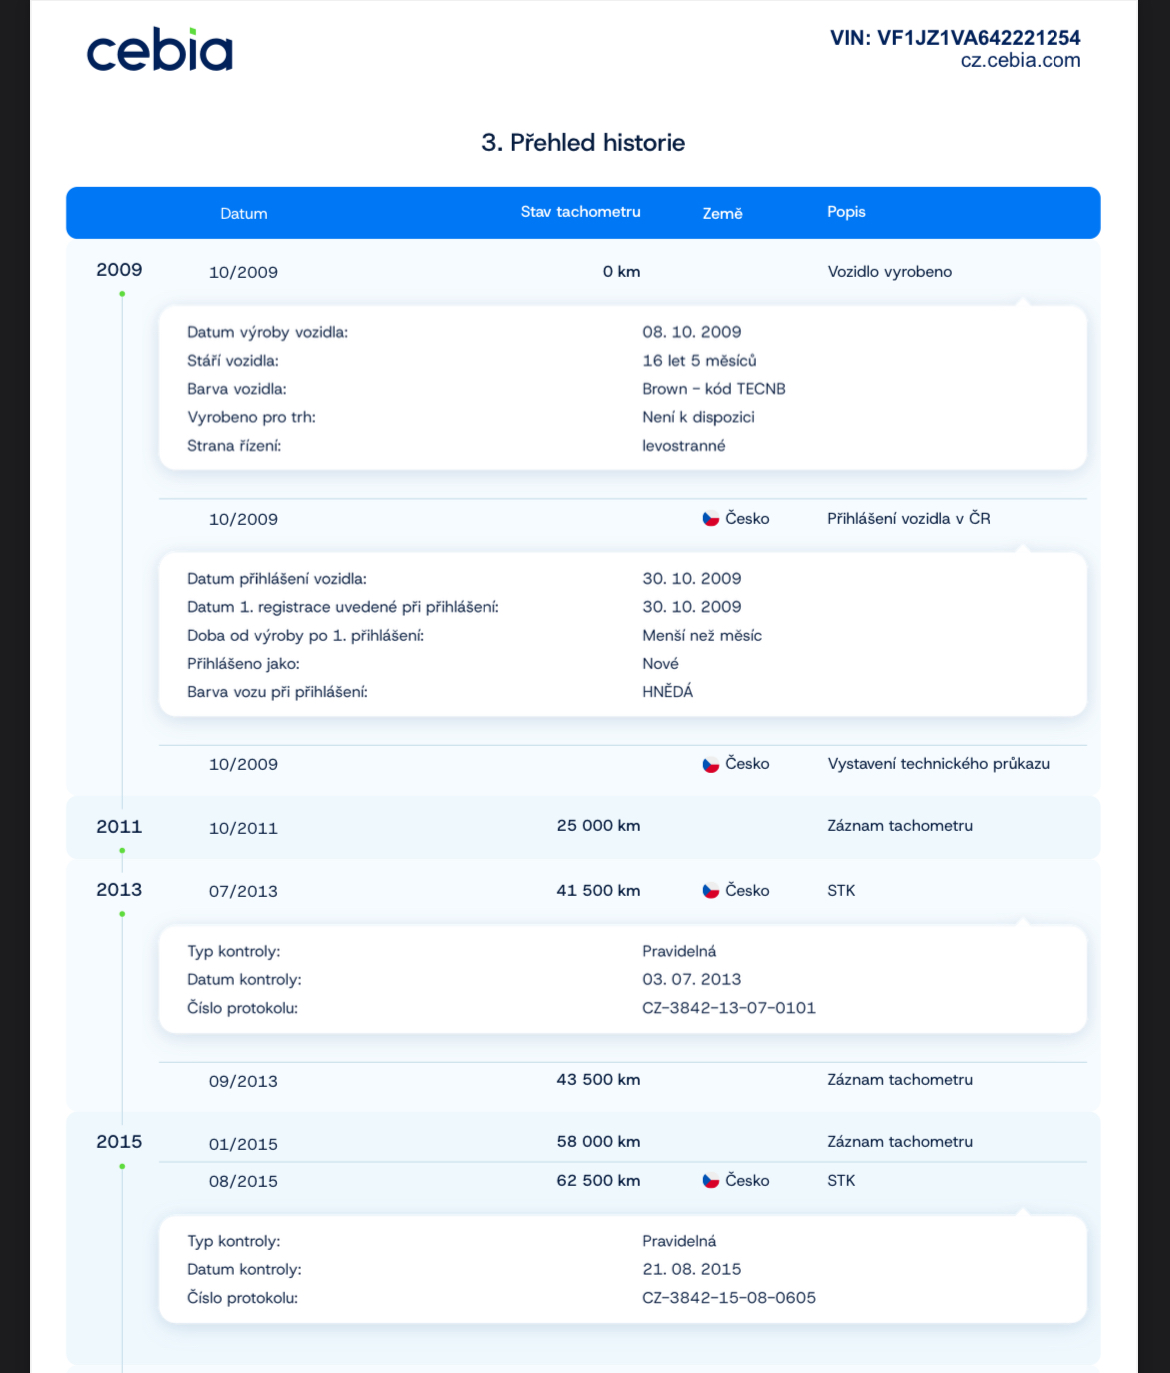Click the 3. Přehled historie heading
Viewport: 1170px width, 1373px height.
click(x=583, y=143)
